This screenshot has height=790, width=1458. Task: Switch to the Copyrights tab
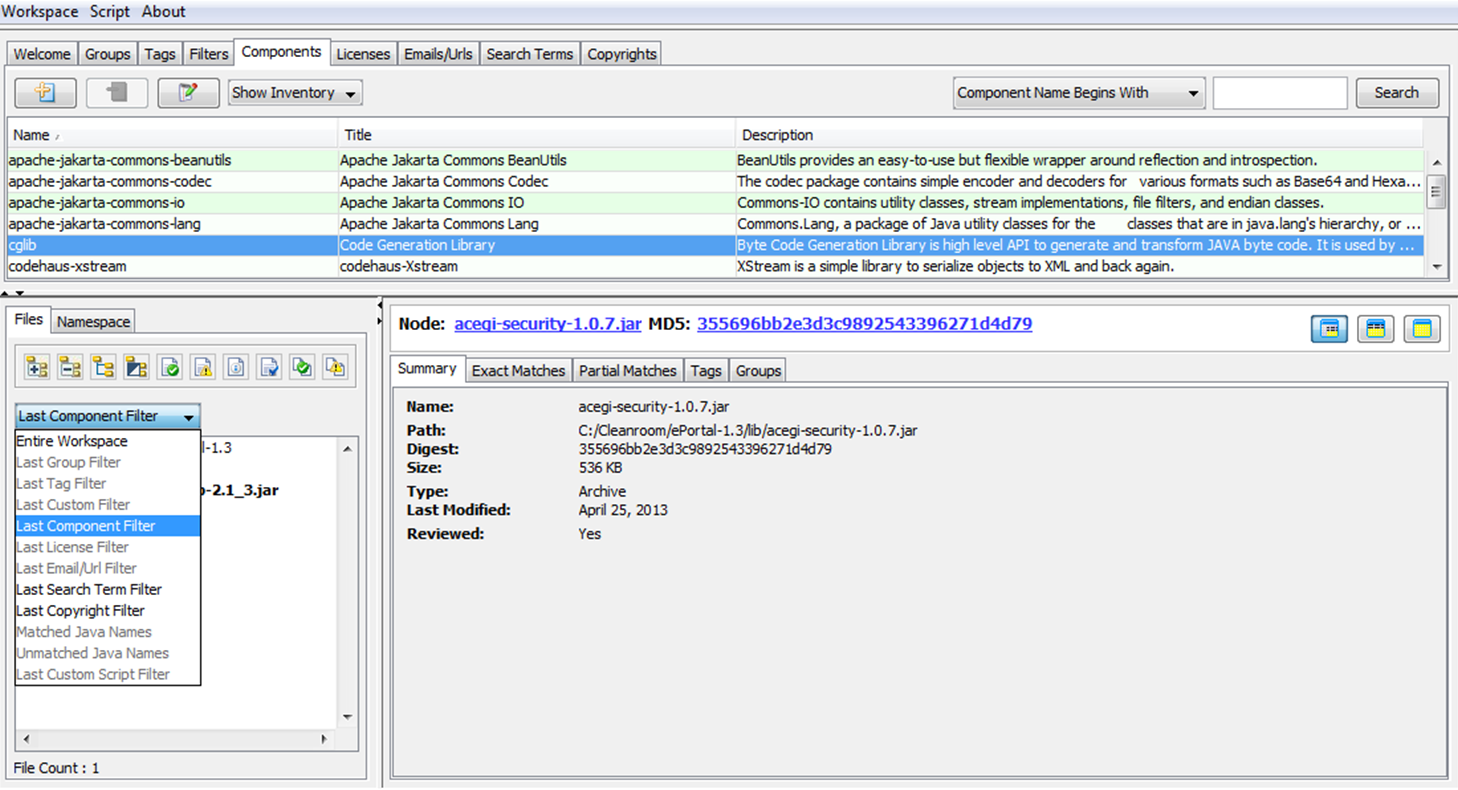(622, 54)
